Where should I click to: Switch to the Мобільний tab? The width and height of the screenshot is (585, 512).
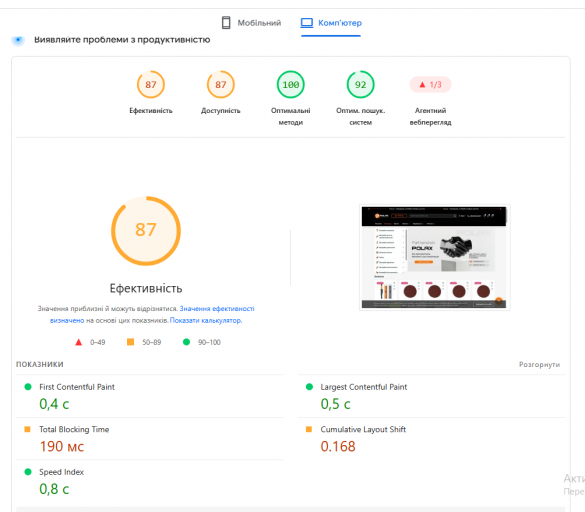251,23
